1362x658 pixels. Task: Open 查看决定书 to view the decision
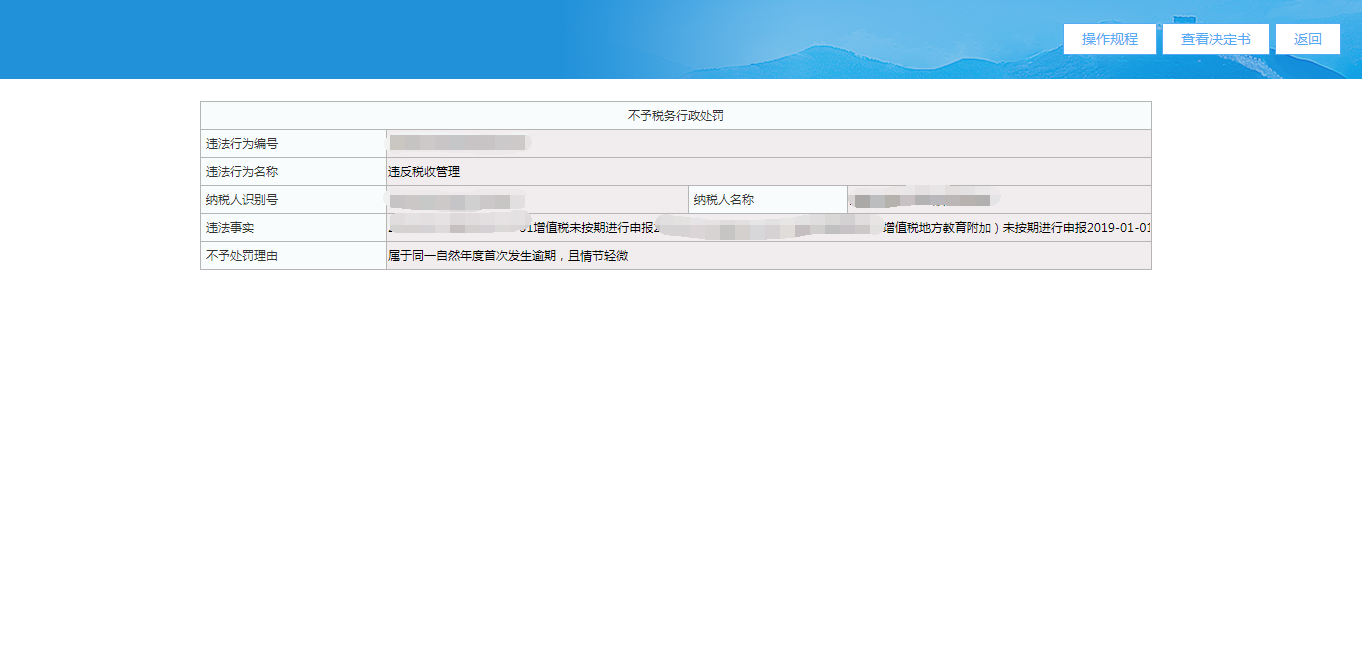[1215, 39]
